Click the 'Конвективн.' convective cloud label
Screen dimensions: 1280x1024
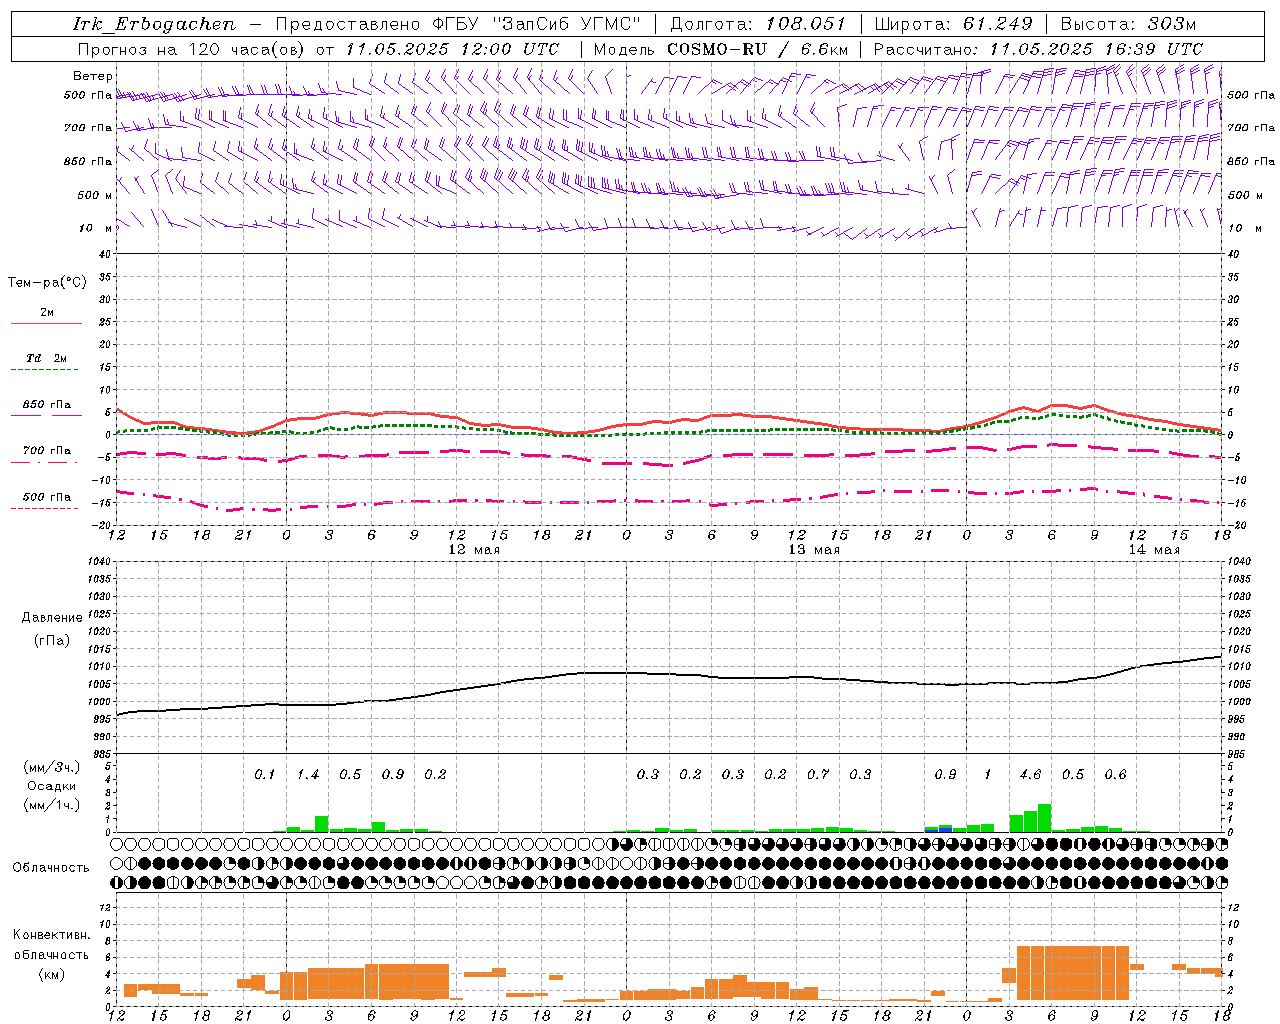point(51,935)
